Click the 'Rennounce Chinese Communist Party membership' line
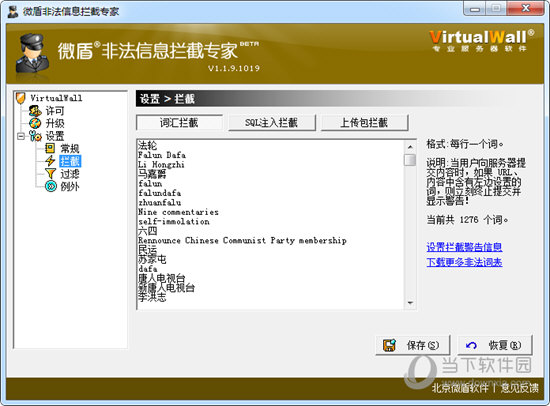This screenshot has height=406, width=550. (242, 240)
